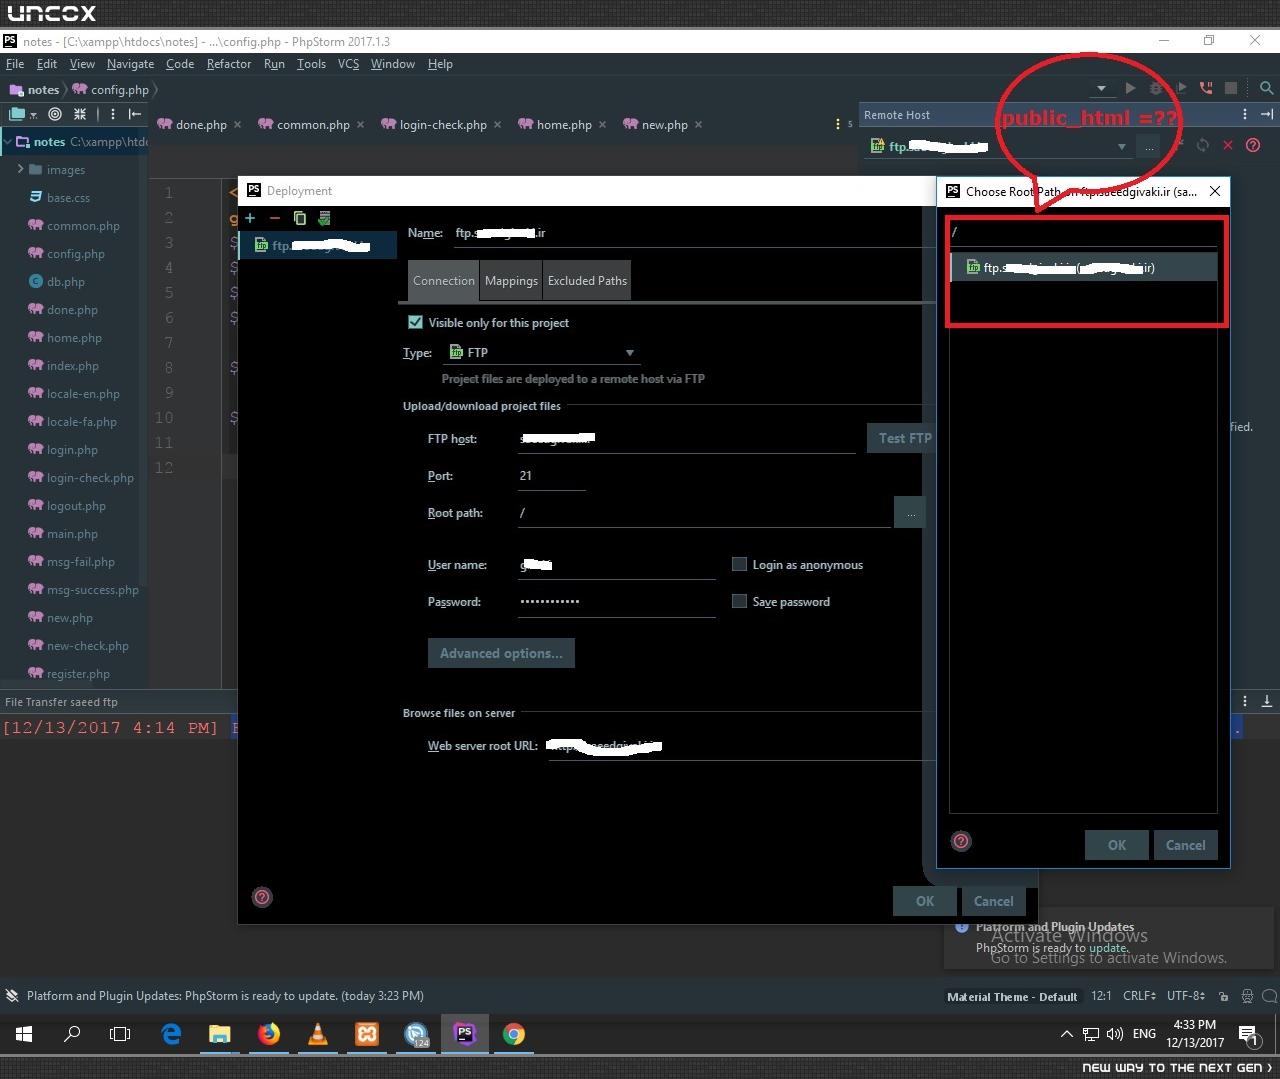
Task: Hide the Project tool window
Action: pos(135,114)
